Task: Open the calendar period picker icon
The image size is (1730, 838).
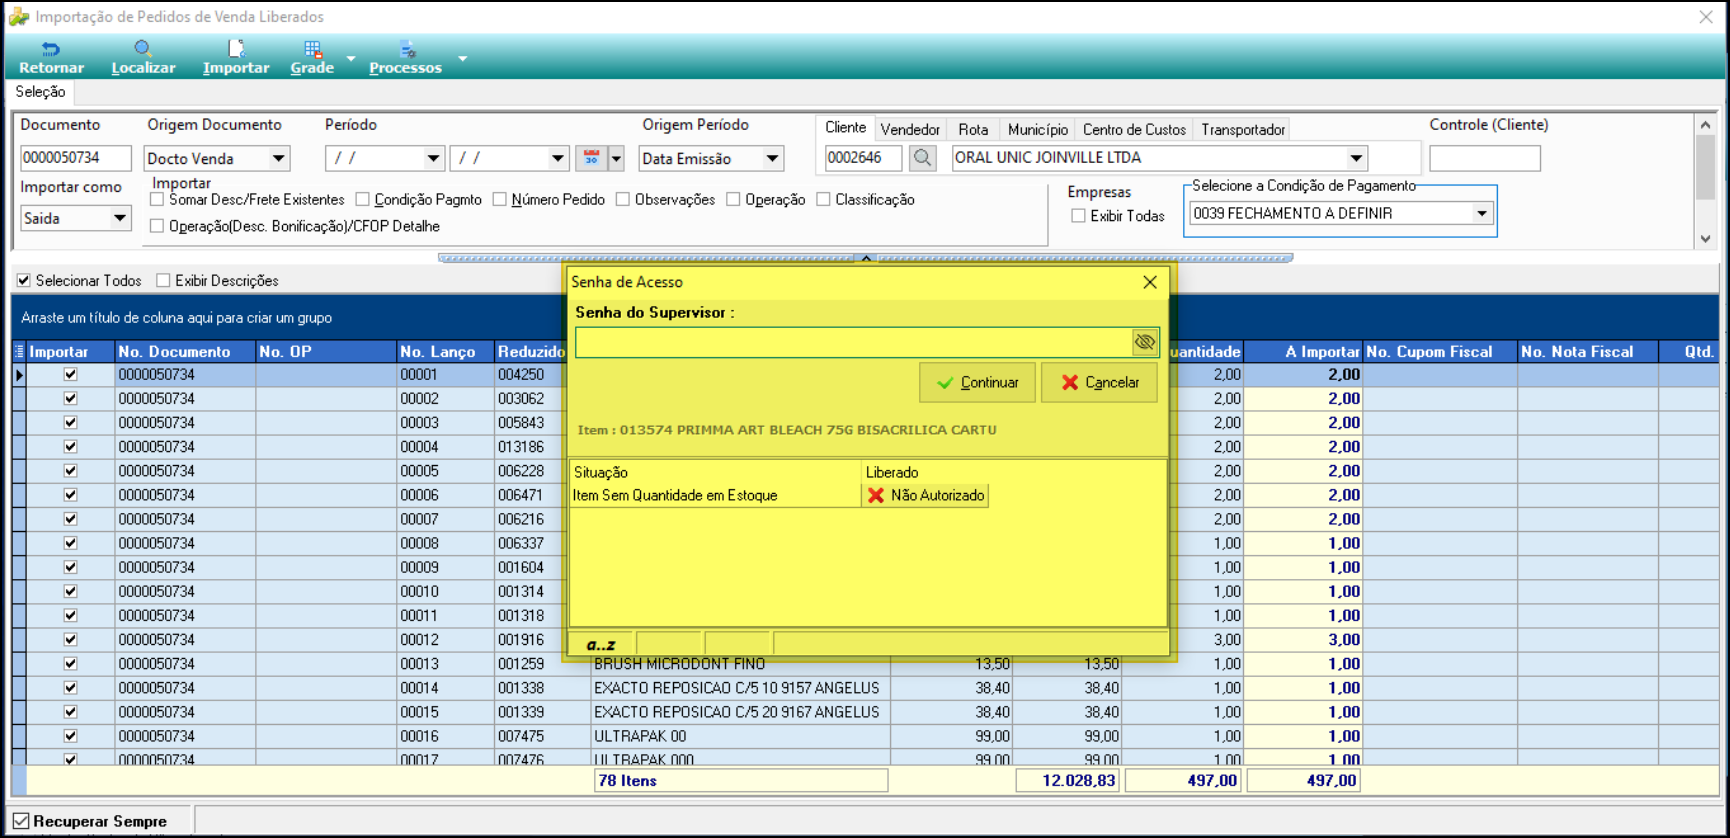Action: [591, 158]
